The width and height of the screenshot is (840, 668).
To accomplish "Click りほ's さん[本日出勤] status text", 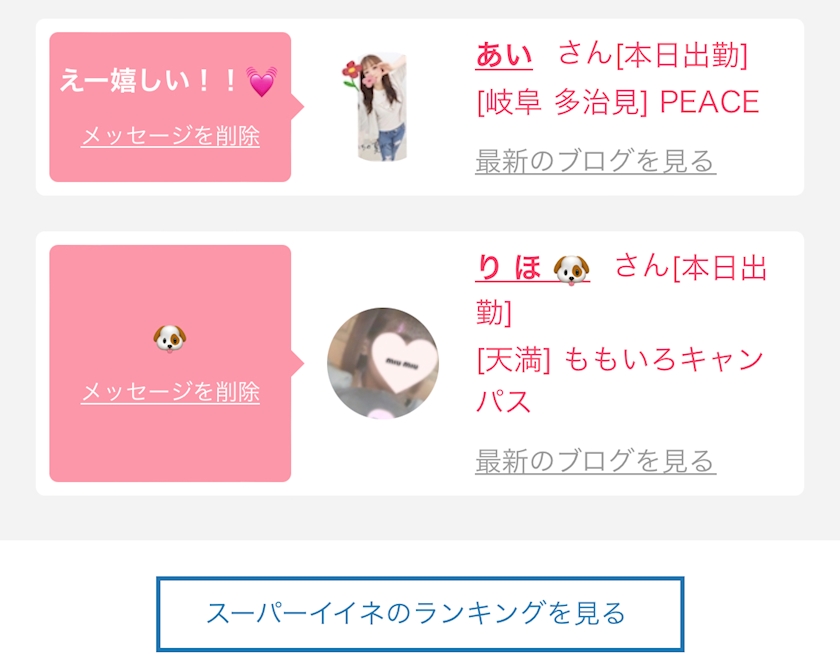I will [x=621, y=289].
